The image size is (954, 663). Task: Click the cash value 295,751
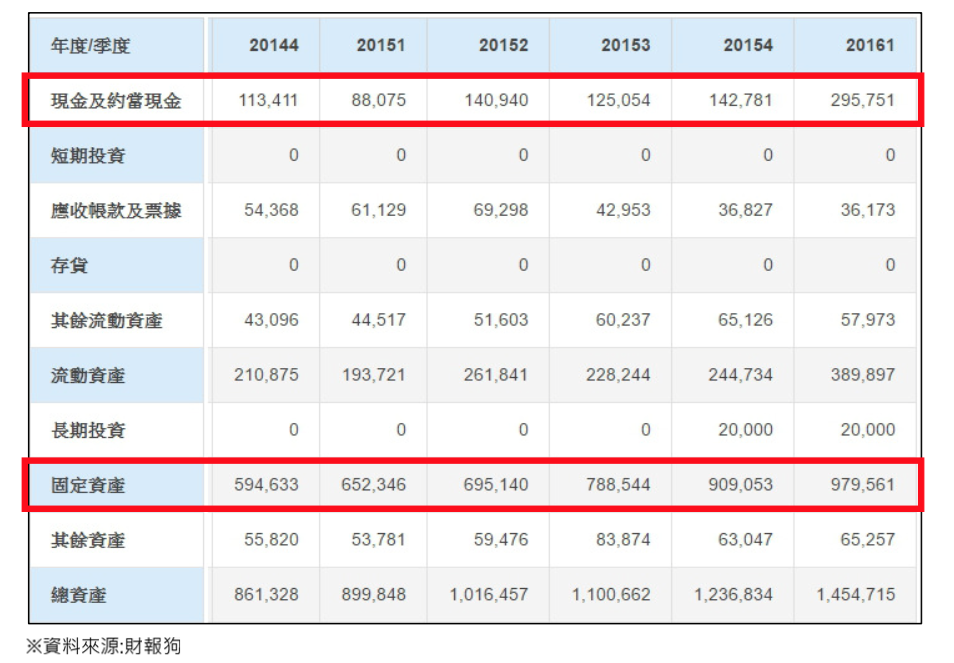click(x=862, y=101)
